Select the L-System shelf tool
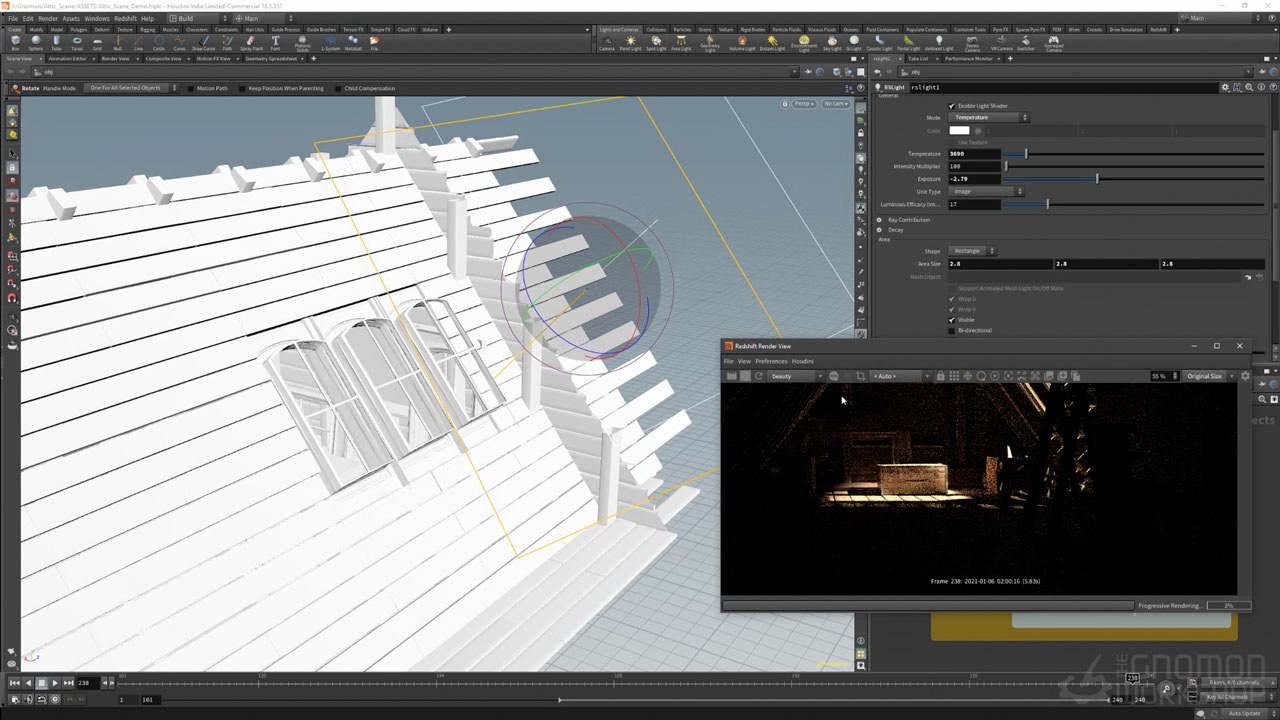 coord(331,43)
